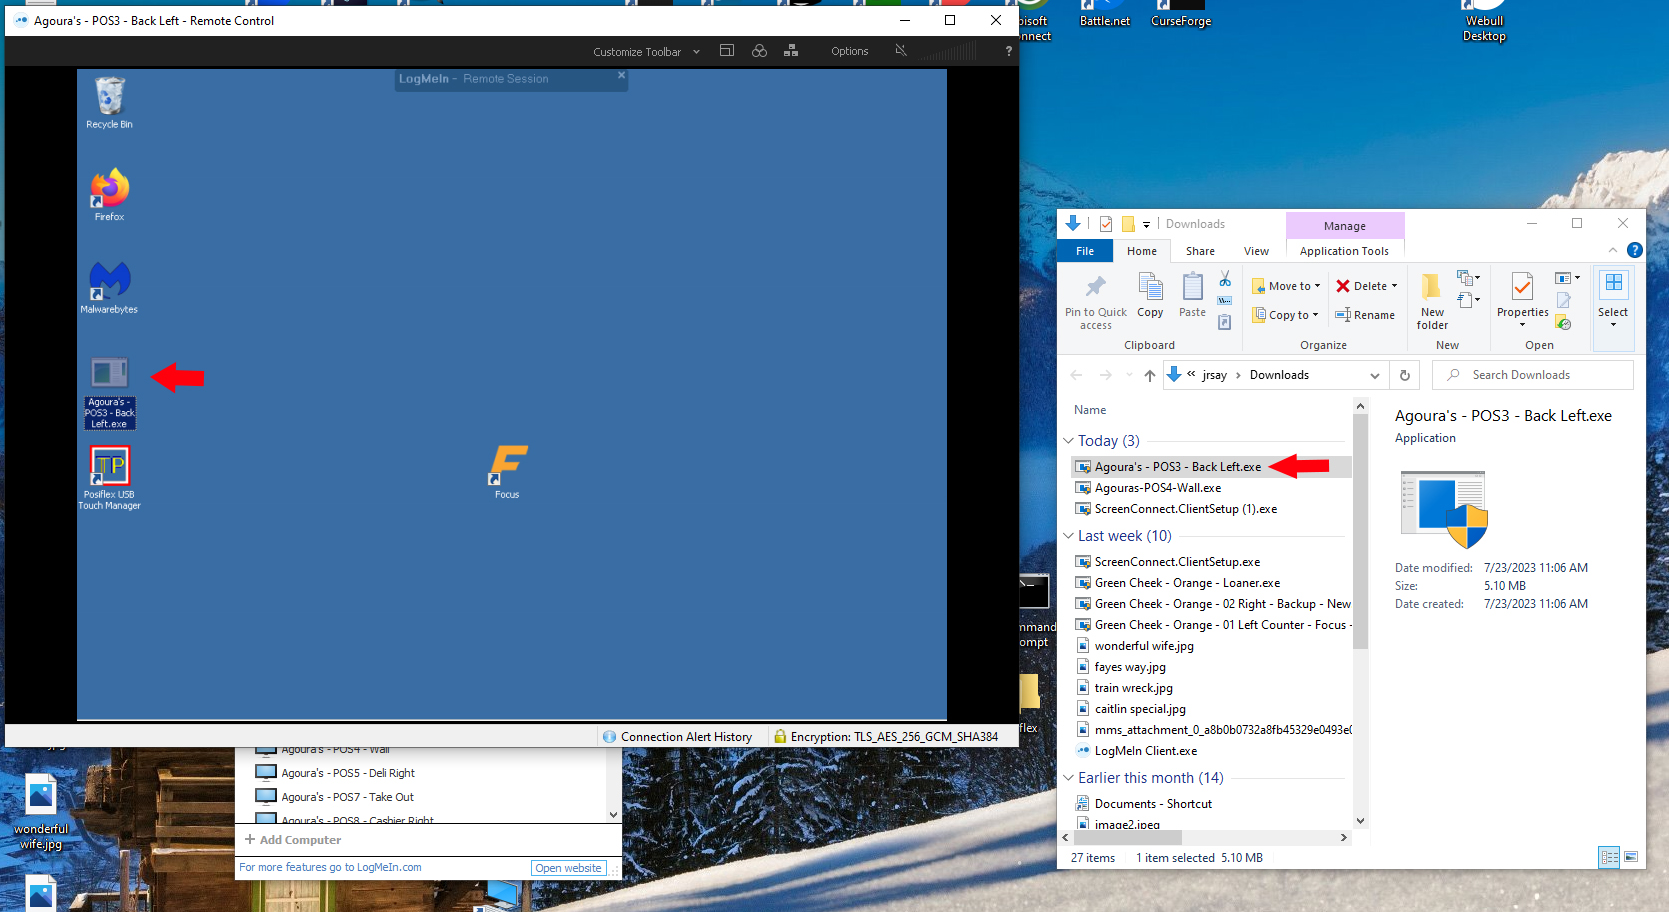This screenshot has height=912, width=1669.
Task: Switch to the Share ribbon tab
Action: pyautogui.click(x=1200, y=251)
